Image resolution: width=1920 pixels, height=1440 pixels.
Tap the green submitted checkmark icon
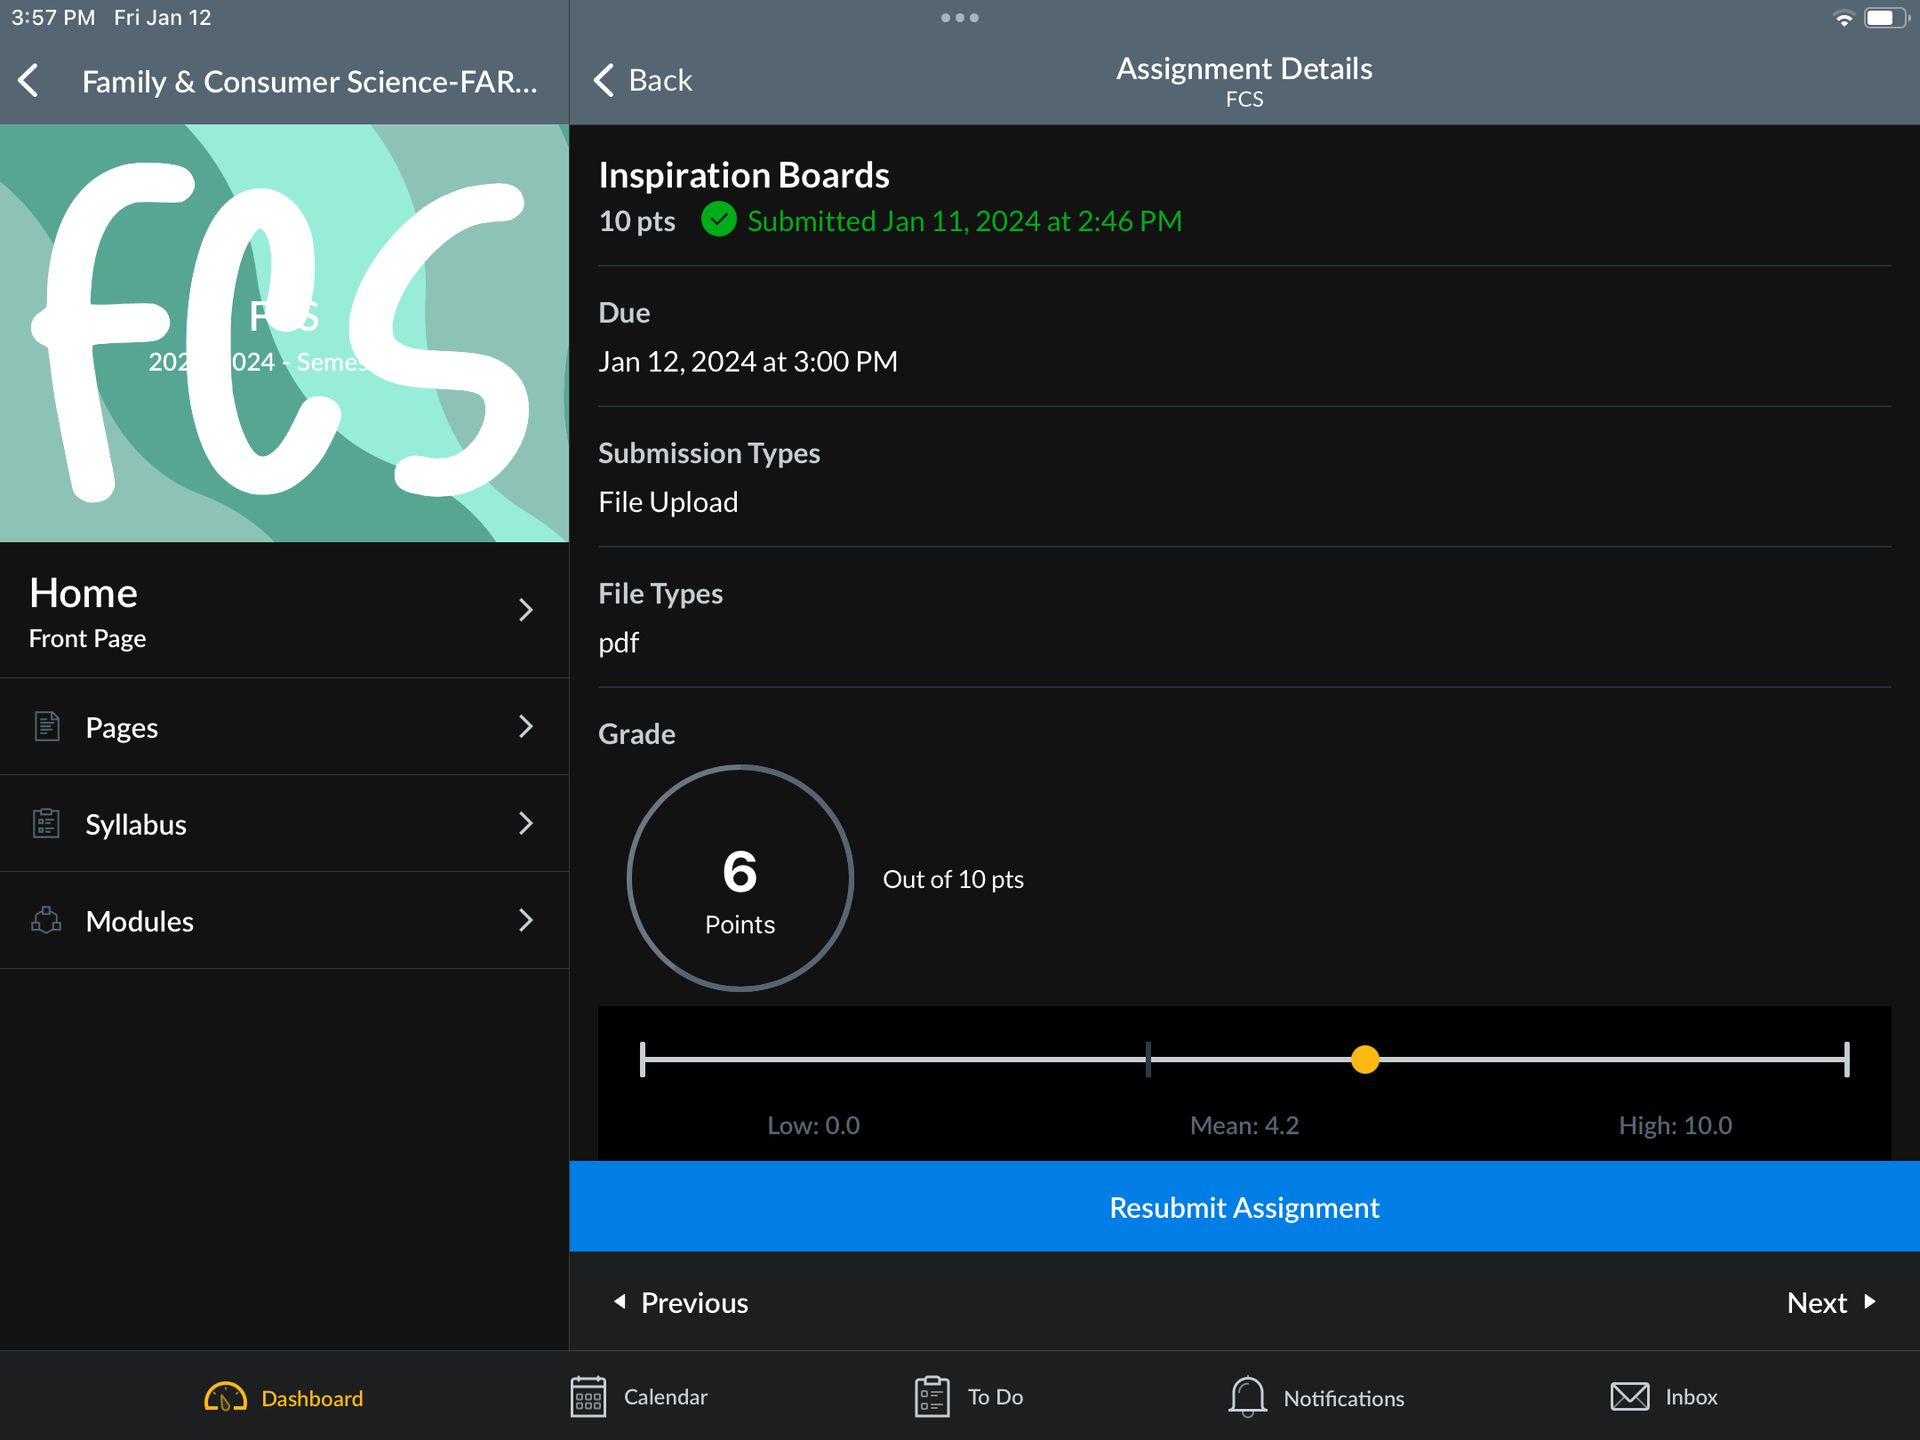718,220
